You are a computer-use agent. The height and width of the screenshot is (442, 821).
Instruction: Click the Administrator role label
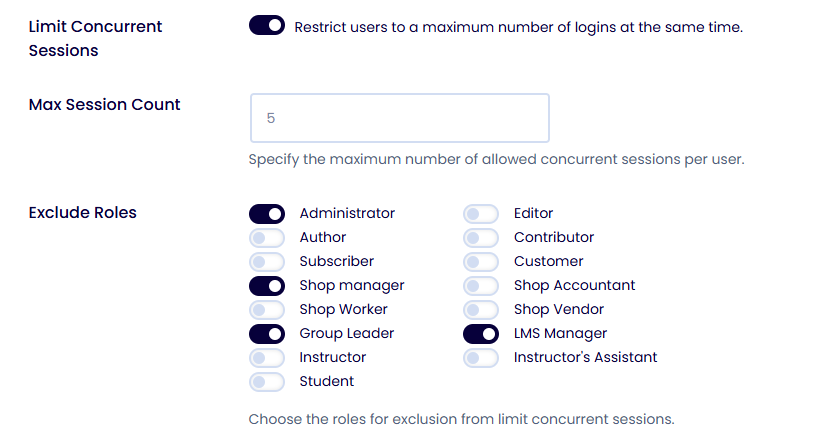(x=347, y=213)
